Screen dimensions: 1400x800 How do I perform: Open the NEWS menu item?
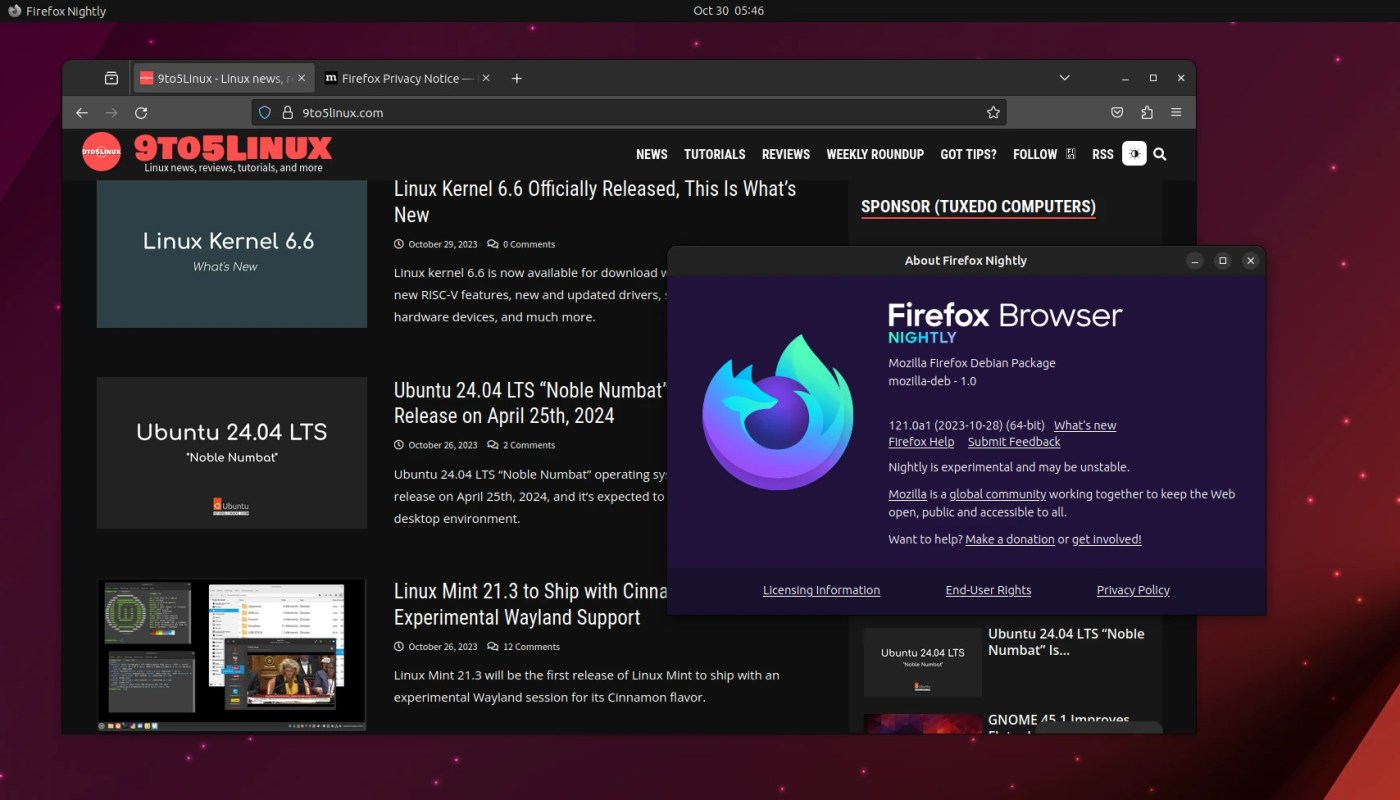coord(651,154)
